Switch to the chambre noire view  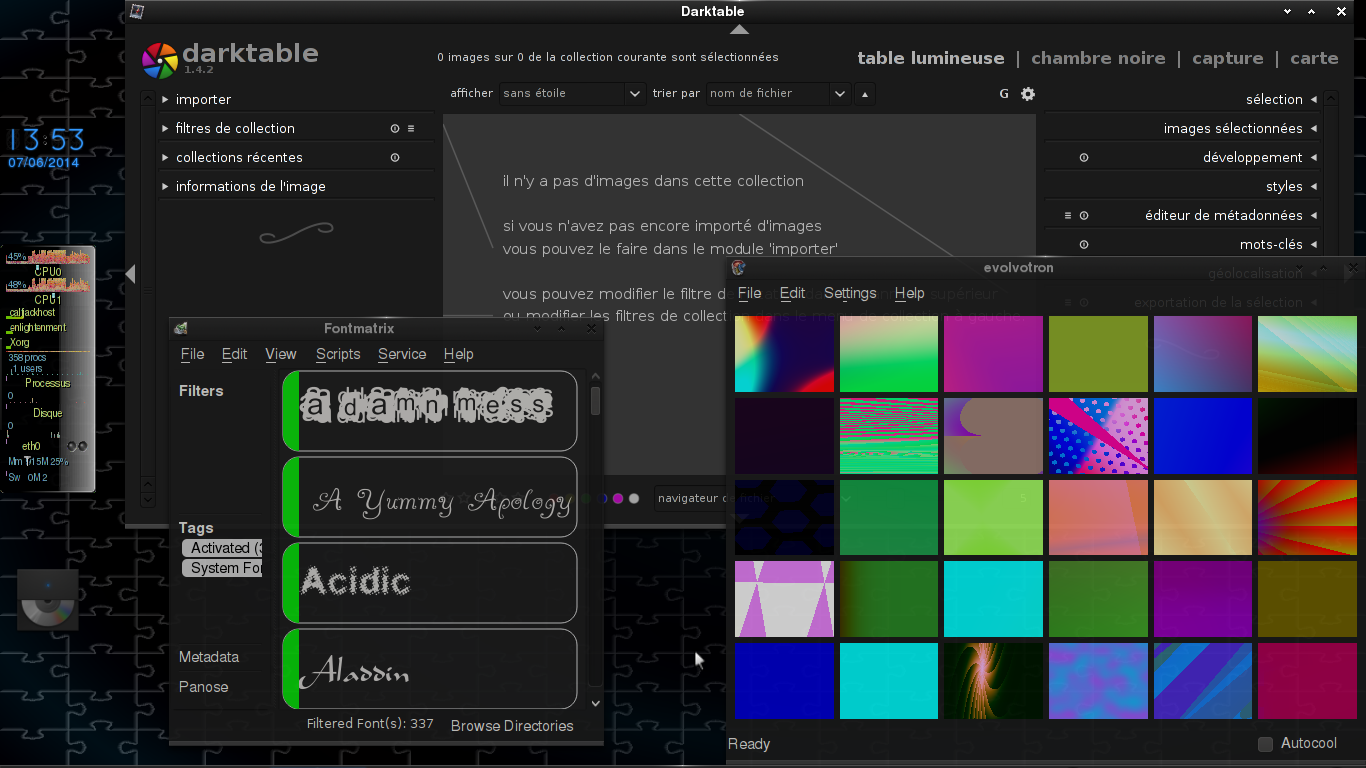[x=1097, y=58]
